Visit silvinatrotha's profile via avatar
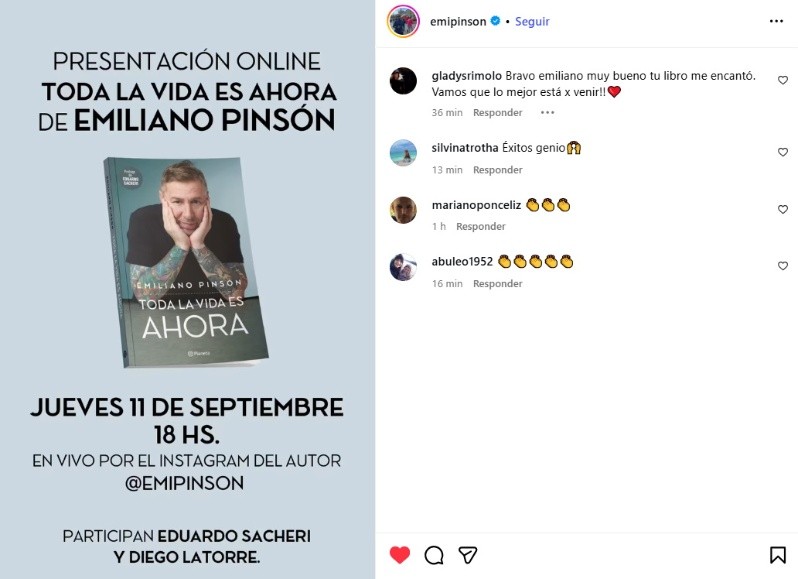 coord(403,153)
